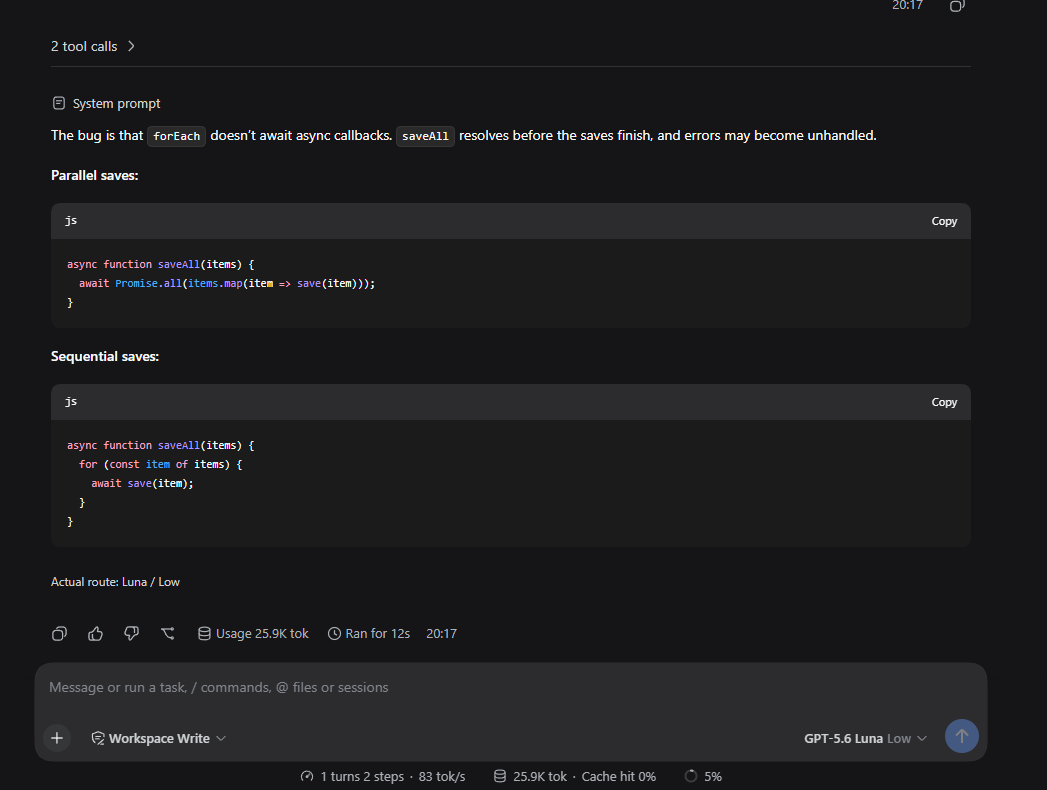Click the branch/retry icon next to thumbs down
The image size is (1047, 790).
[168, 634]
